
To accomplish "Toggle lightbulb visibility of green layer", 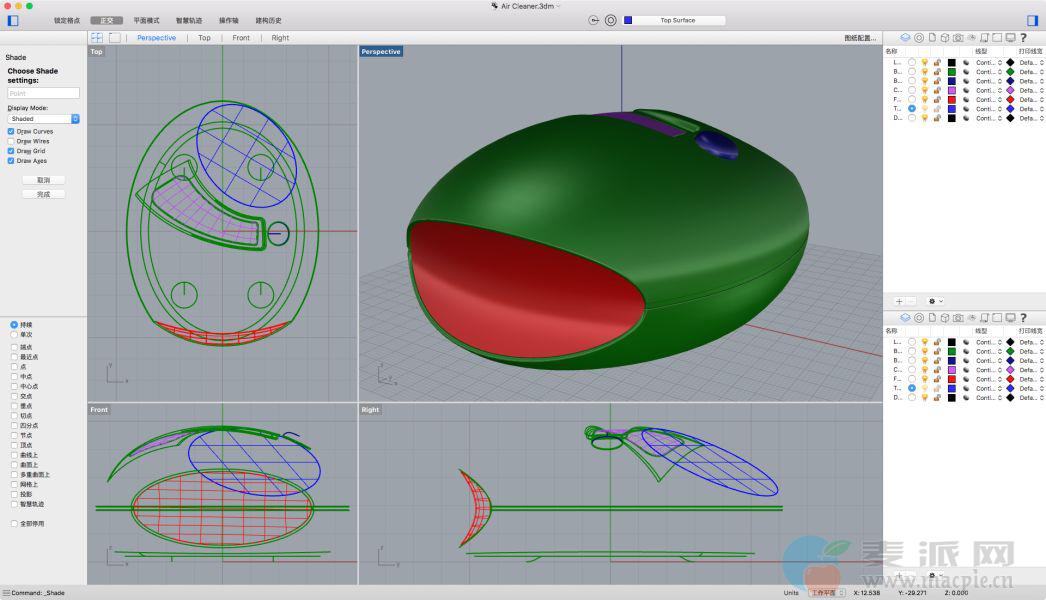I will [924, 71].
